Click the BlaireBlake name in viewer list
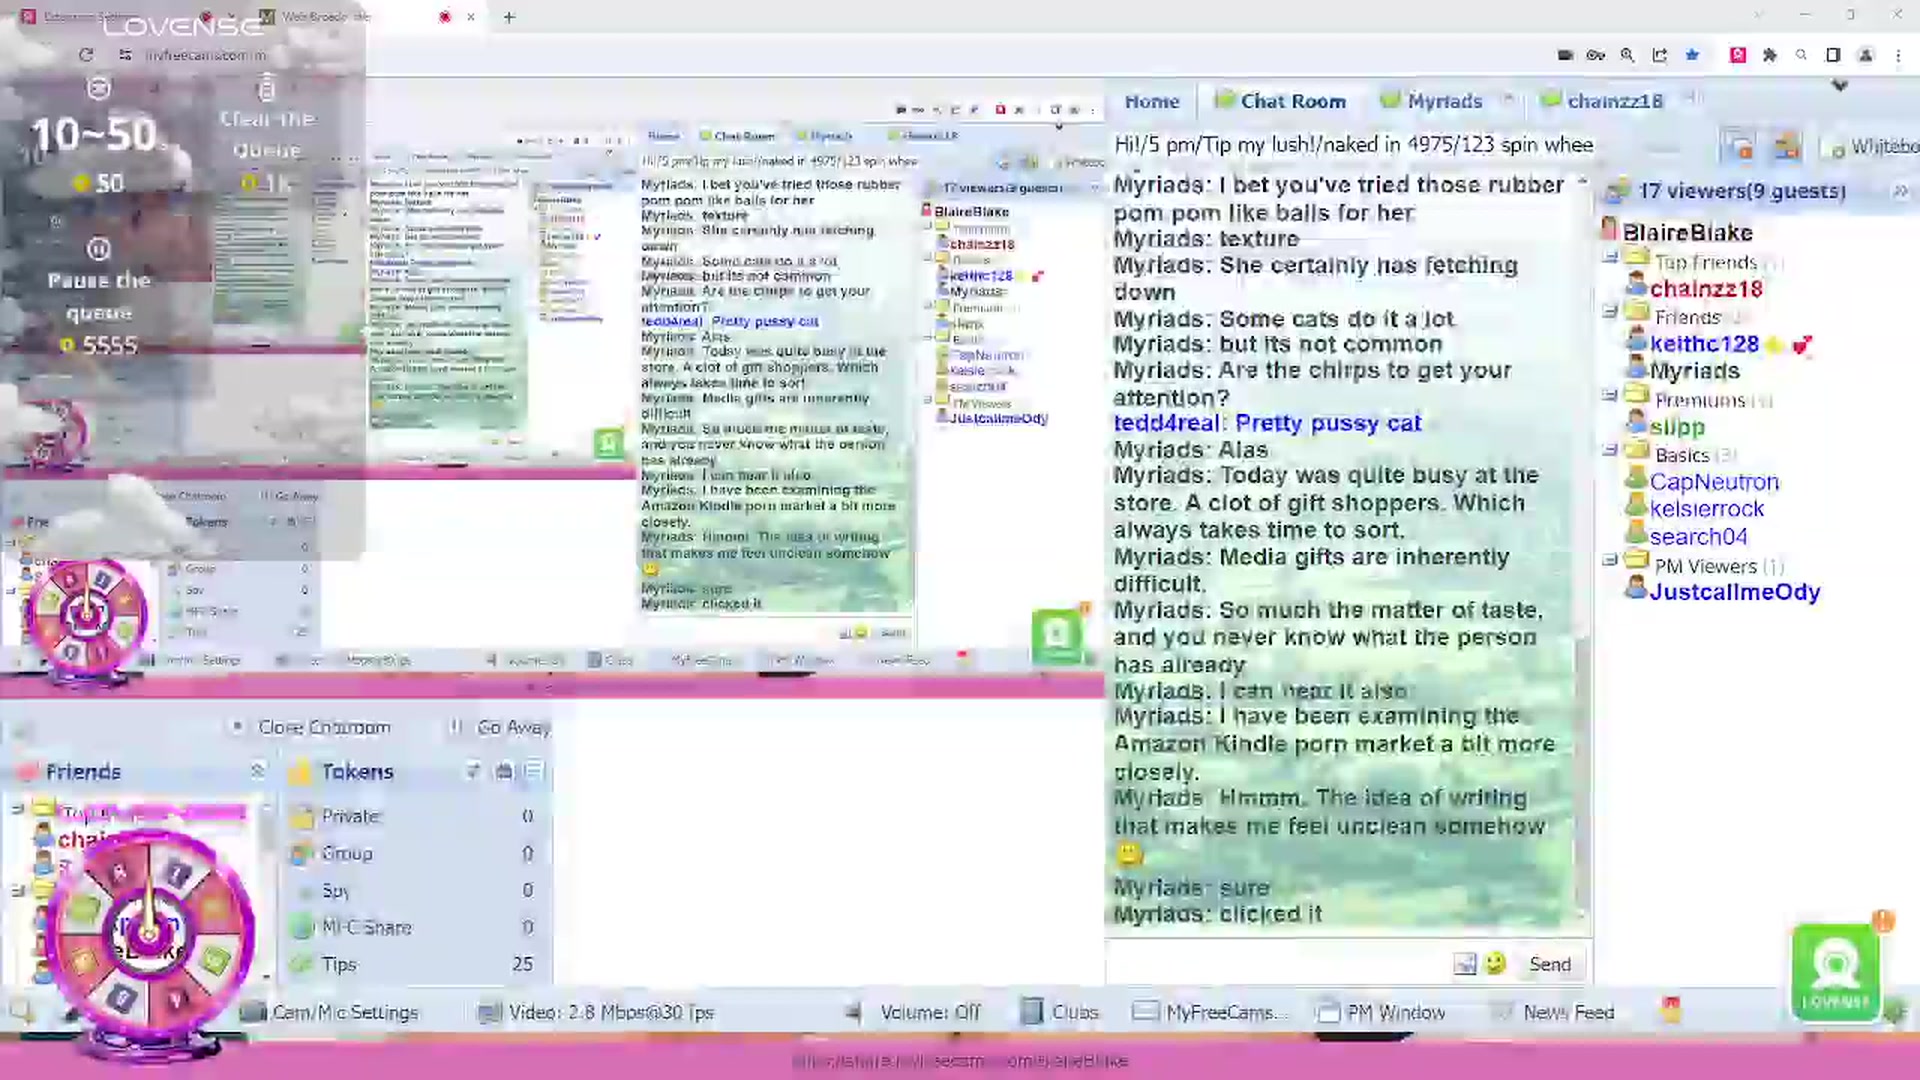Viewport: 1920px width, 1080px height. 1687,233
